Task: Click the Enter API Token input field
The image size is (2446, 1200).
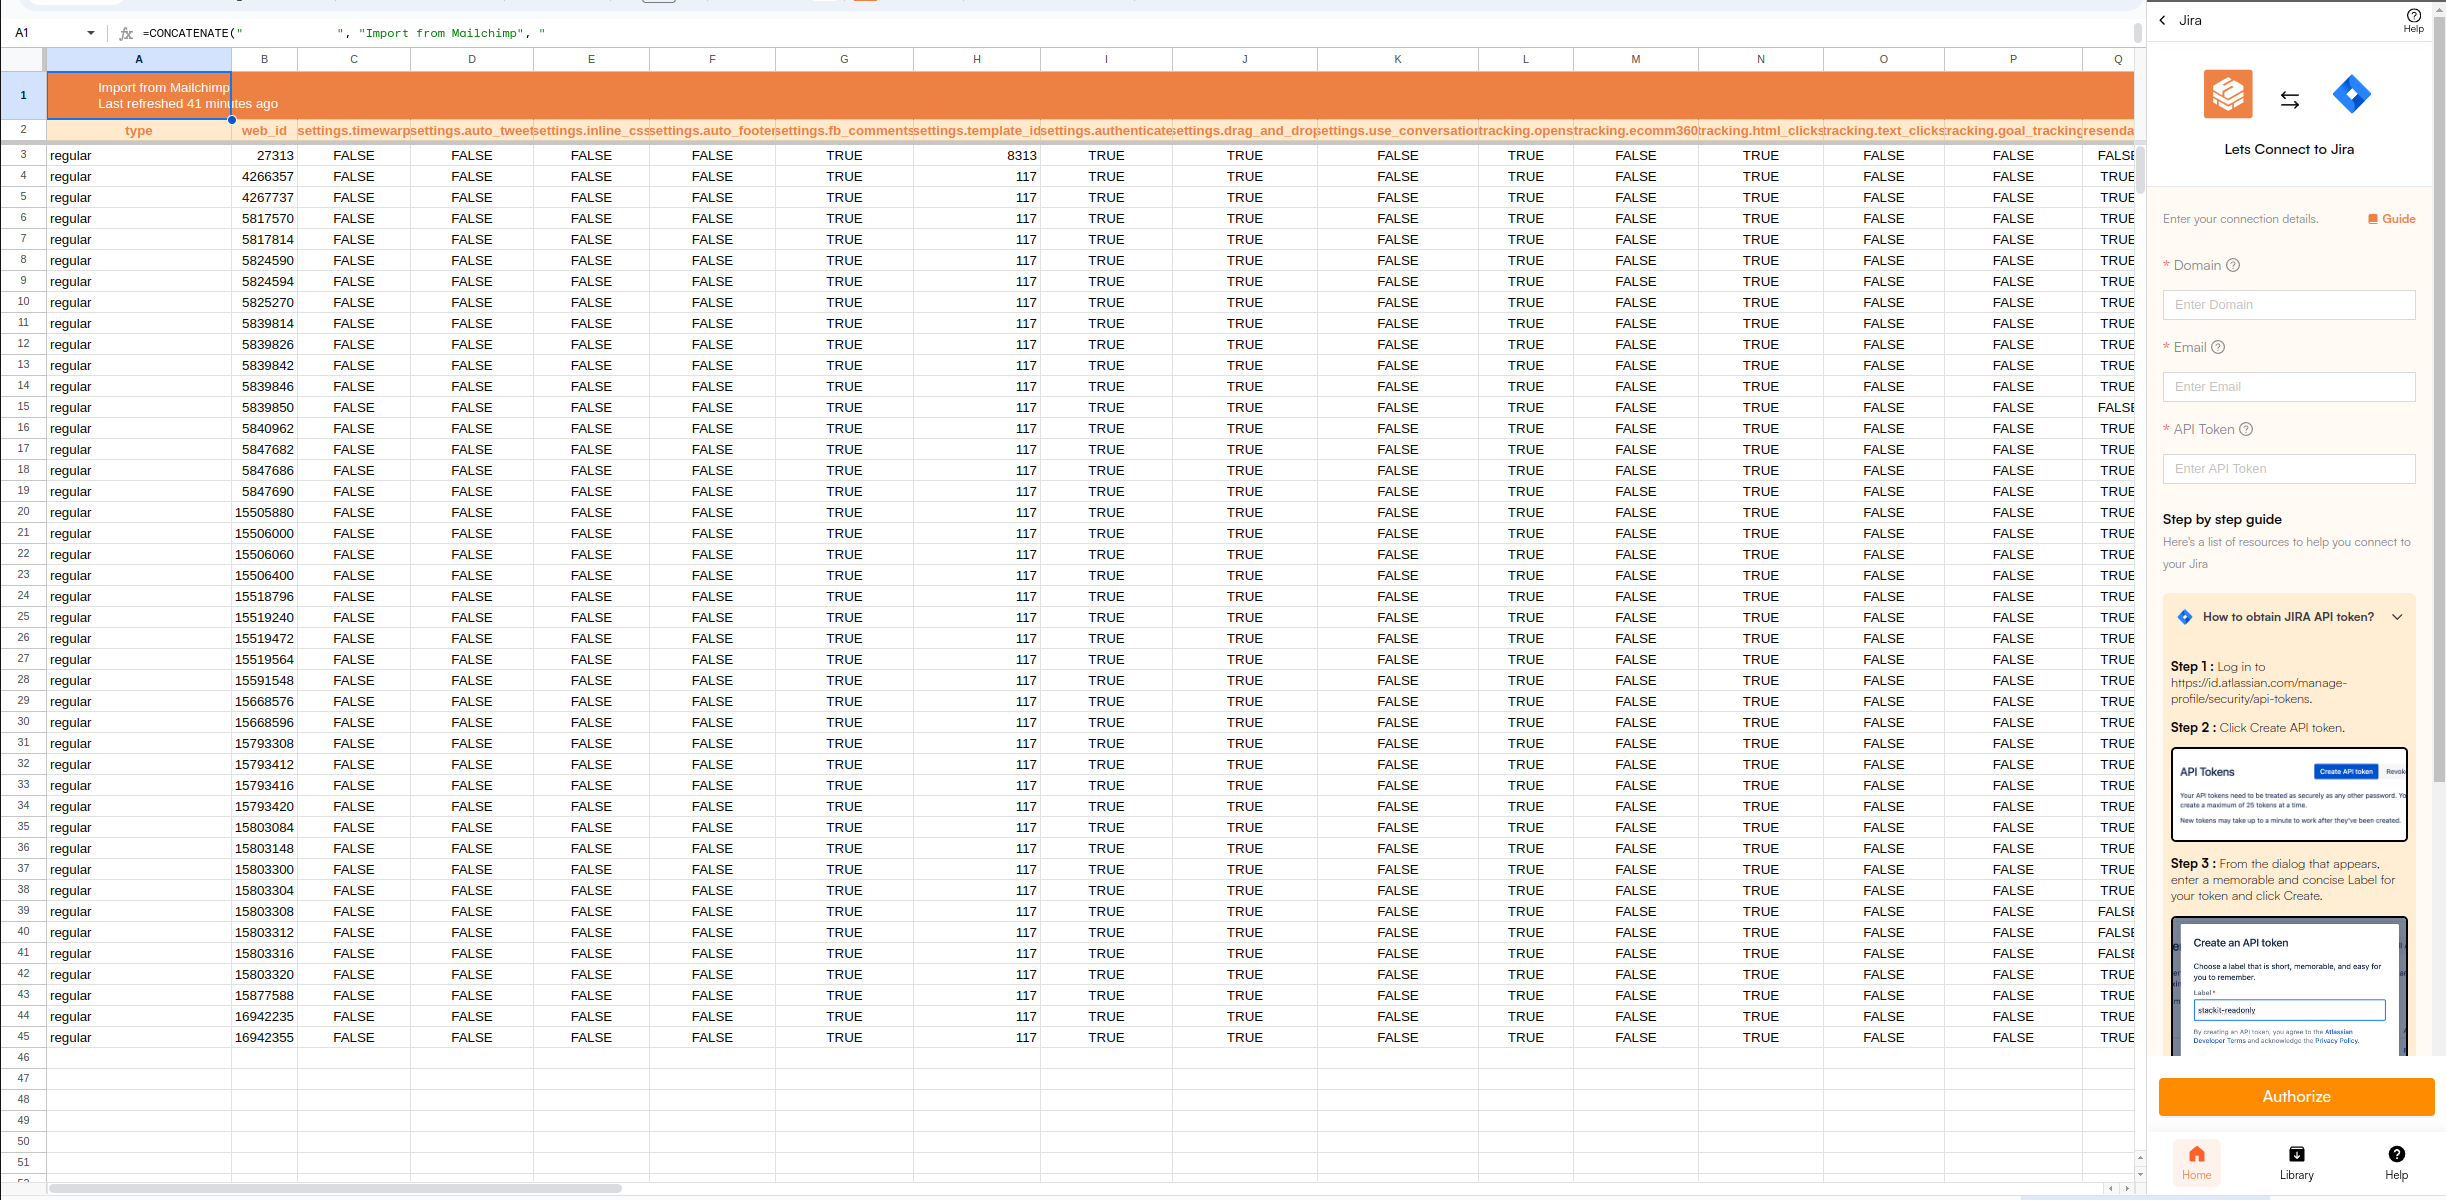Action: 2288,469
